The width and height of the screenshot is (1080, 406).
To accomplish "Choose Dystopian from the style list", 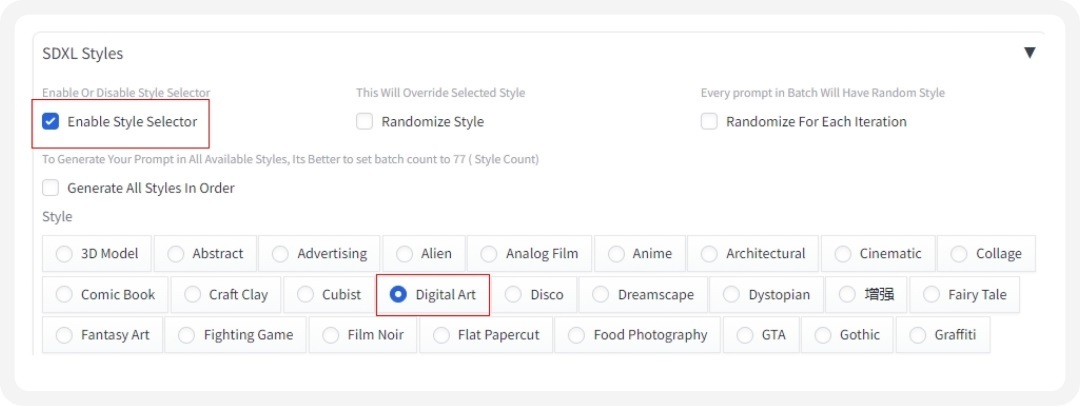I will click(732, 294).
